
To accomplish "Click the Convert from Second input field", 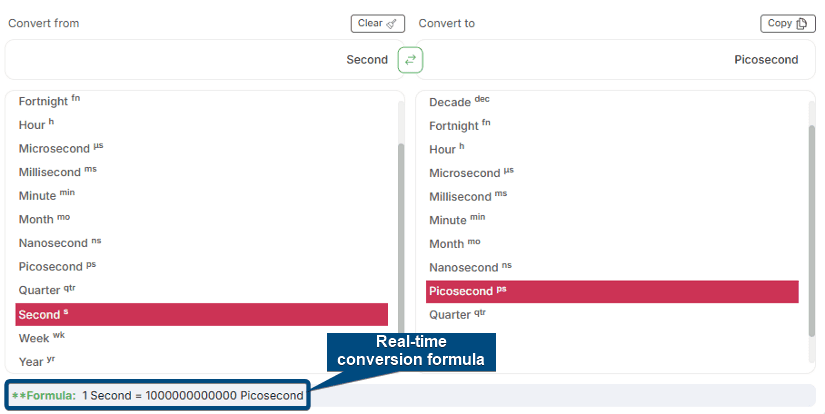I will tap(200, 60).
